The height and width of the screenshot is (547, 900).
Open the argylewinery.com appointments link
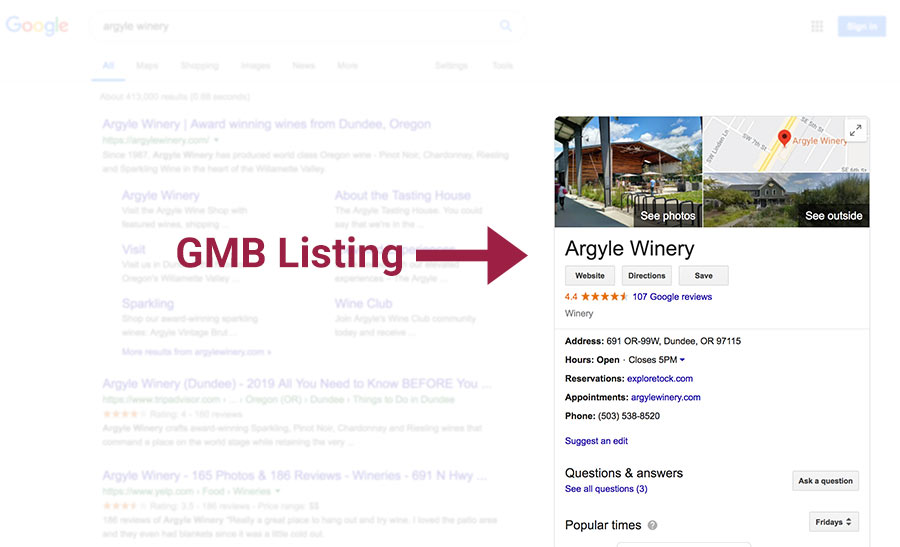point(666,397)
